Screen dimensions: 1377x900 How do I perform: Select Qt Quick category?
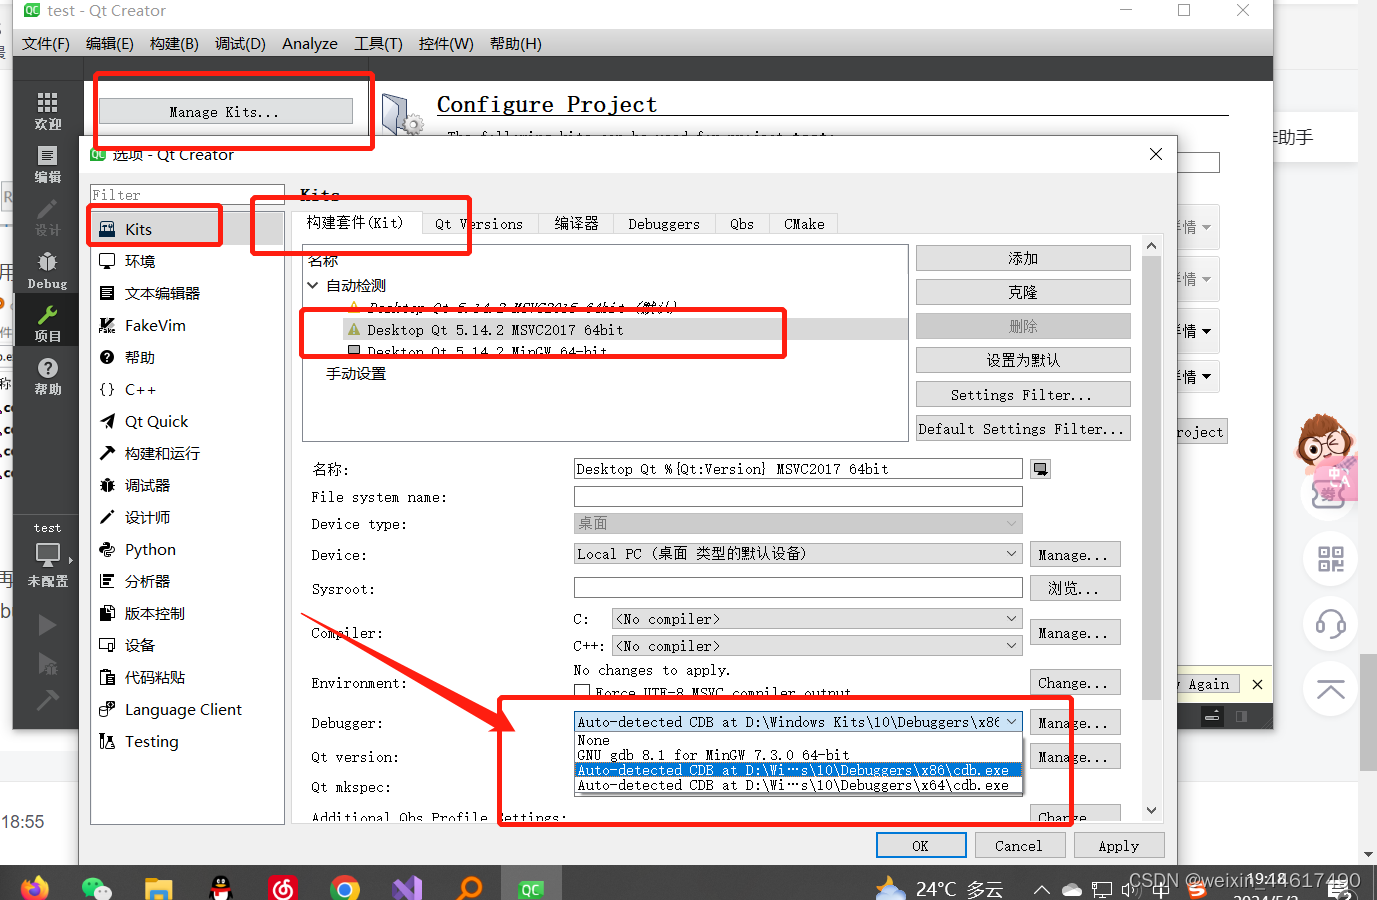(187, 421)
